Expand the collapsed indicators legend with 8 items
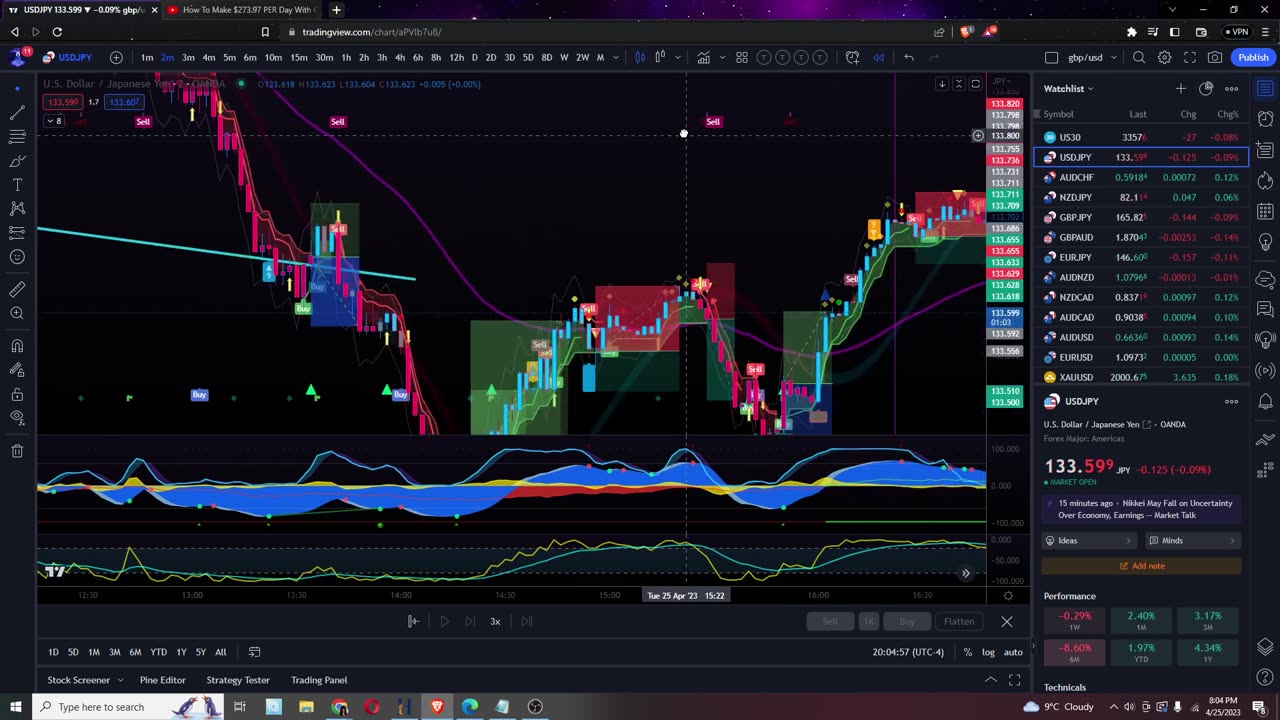The height and width of the screenshot is (720, 1280). 53,121
